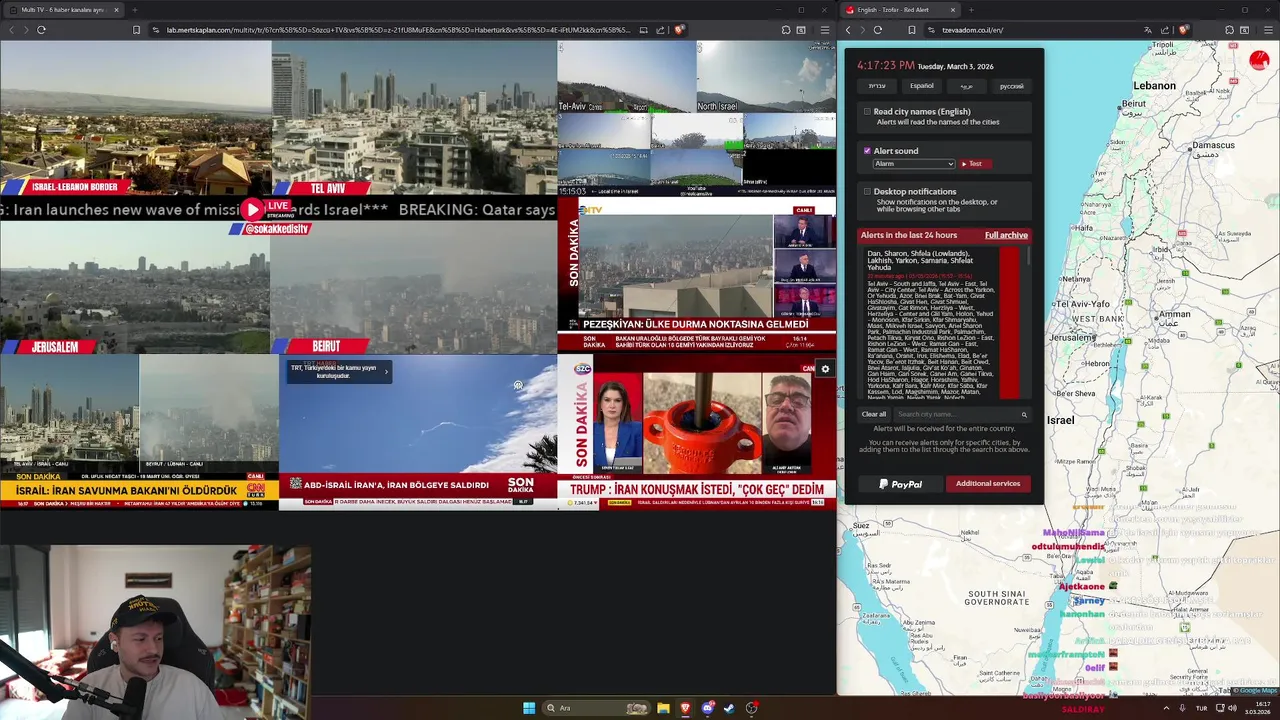Viewport: 1280px width, 720px height.
Task: Select the CNN Türk stream tile
Action: (139, 432)
